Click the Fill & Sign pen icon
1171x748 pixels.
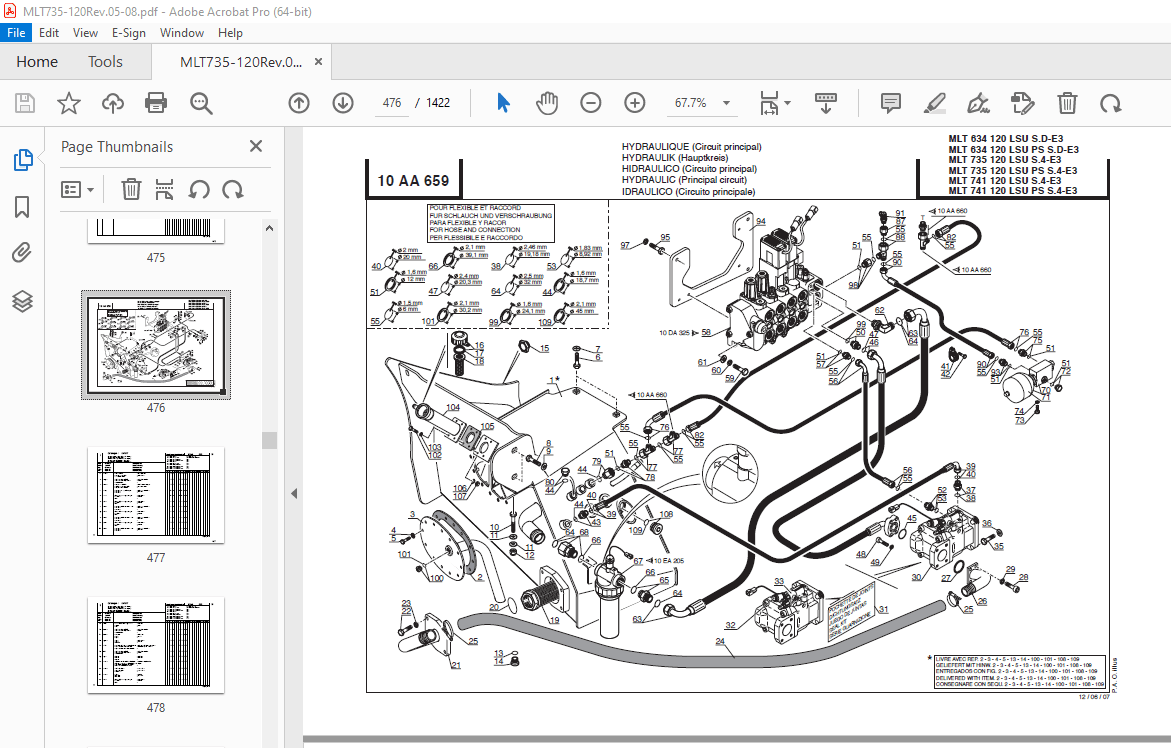[978, 102]
